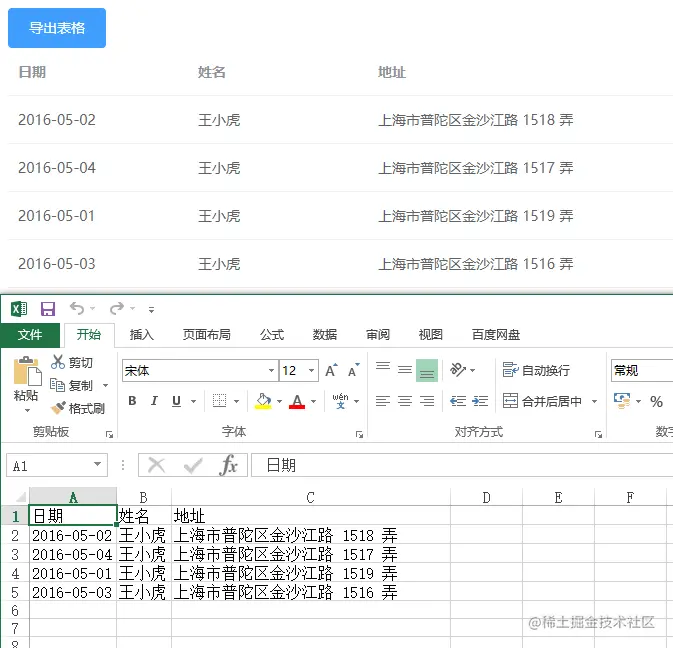This screenshot has height=648, width=673.
Task: Click the accounting number format icon
Action: (622, 401)
